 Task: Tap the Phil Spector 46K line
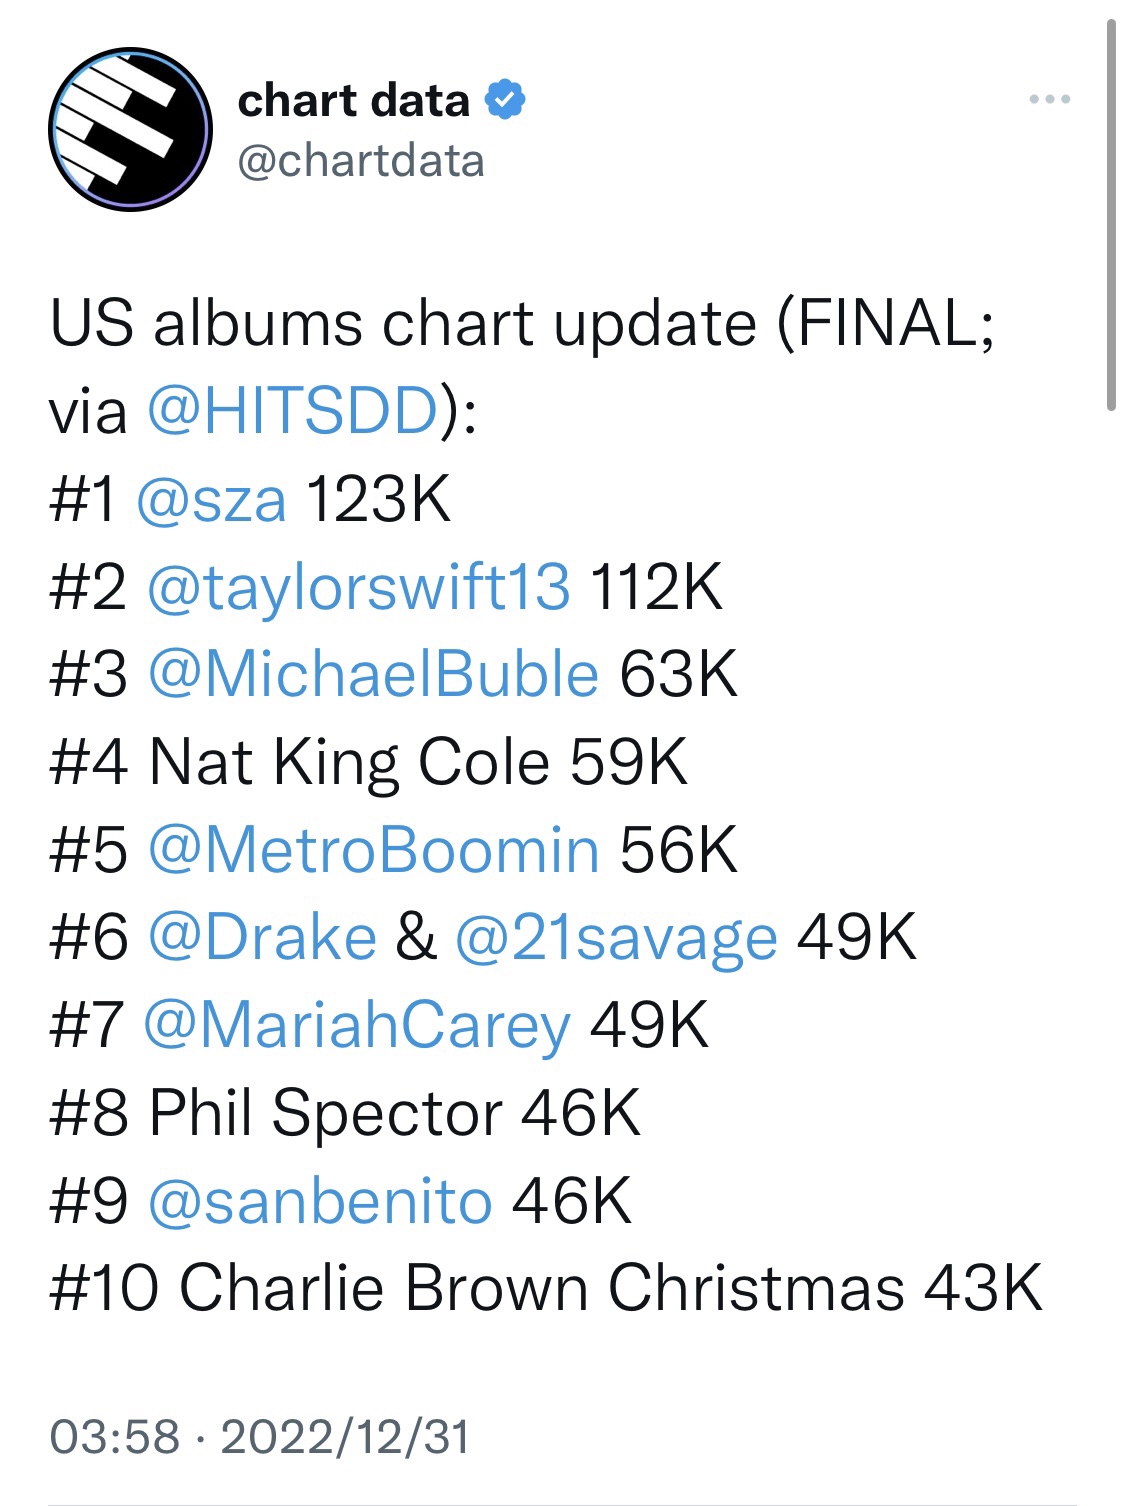[345, 1113]
